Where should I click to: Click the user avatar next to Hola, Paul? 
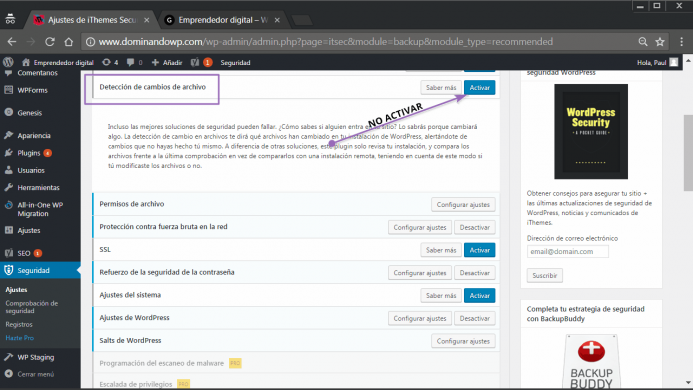[674, 62]
